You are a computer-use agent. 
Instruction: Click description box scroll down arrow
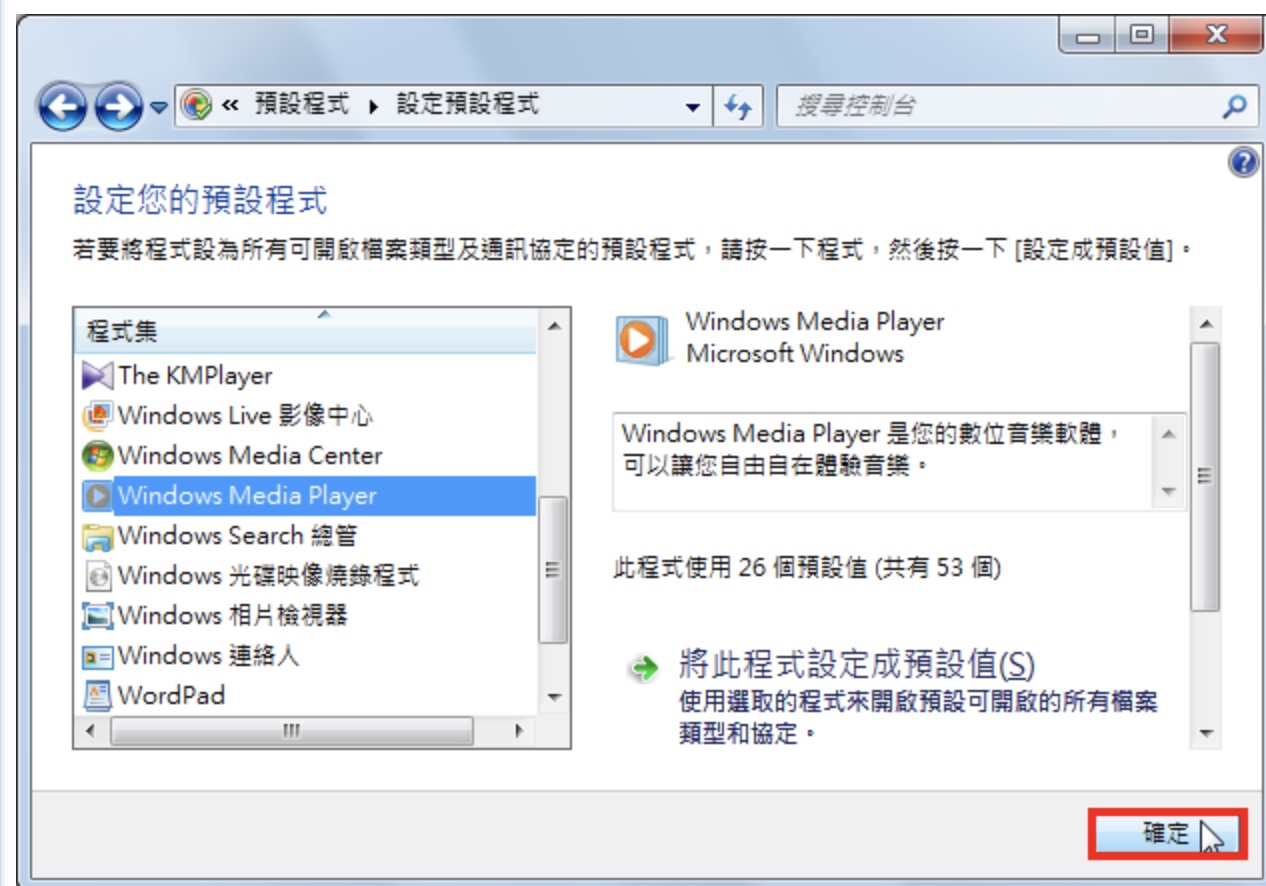click(x=1168, y=492)
